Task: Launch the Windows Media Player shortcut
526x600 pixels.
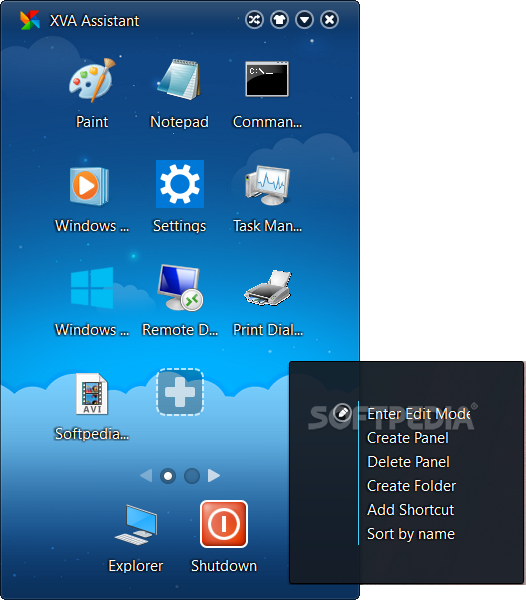Action: click(x=89, y=186)
